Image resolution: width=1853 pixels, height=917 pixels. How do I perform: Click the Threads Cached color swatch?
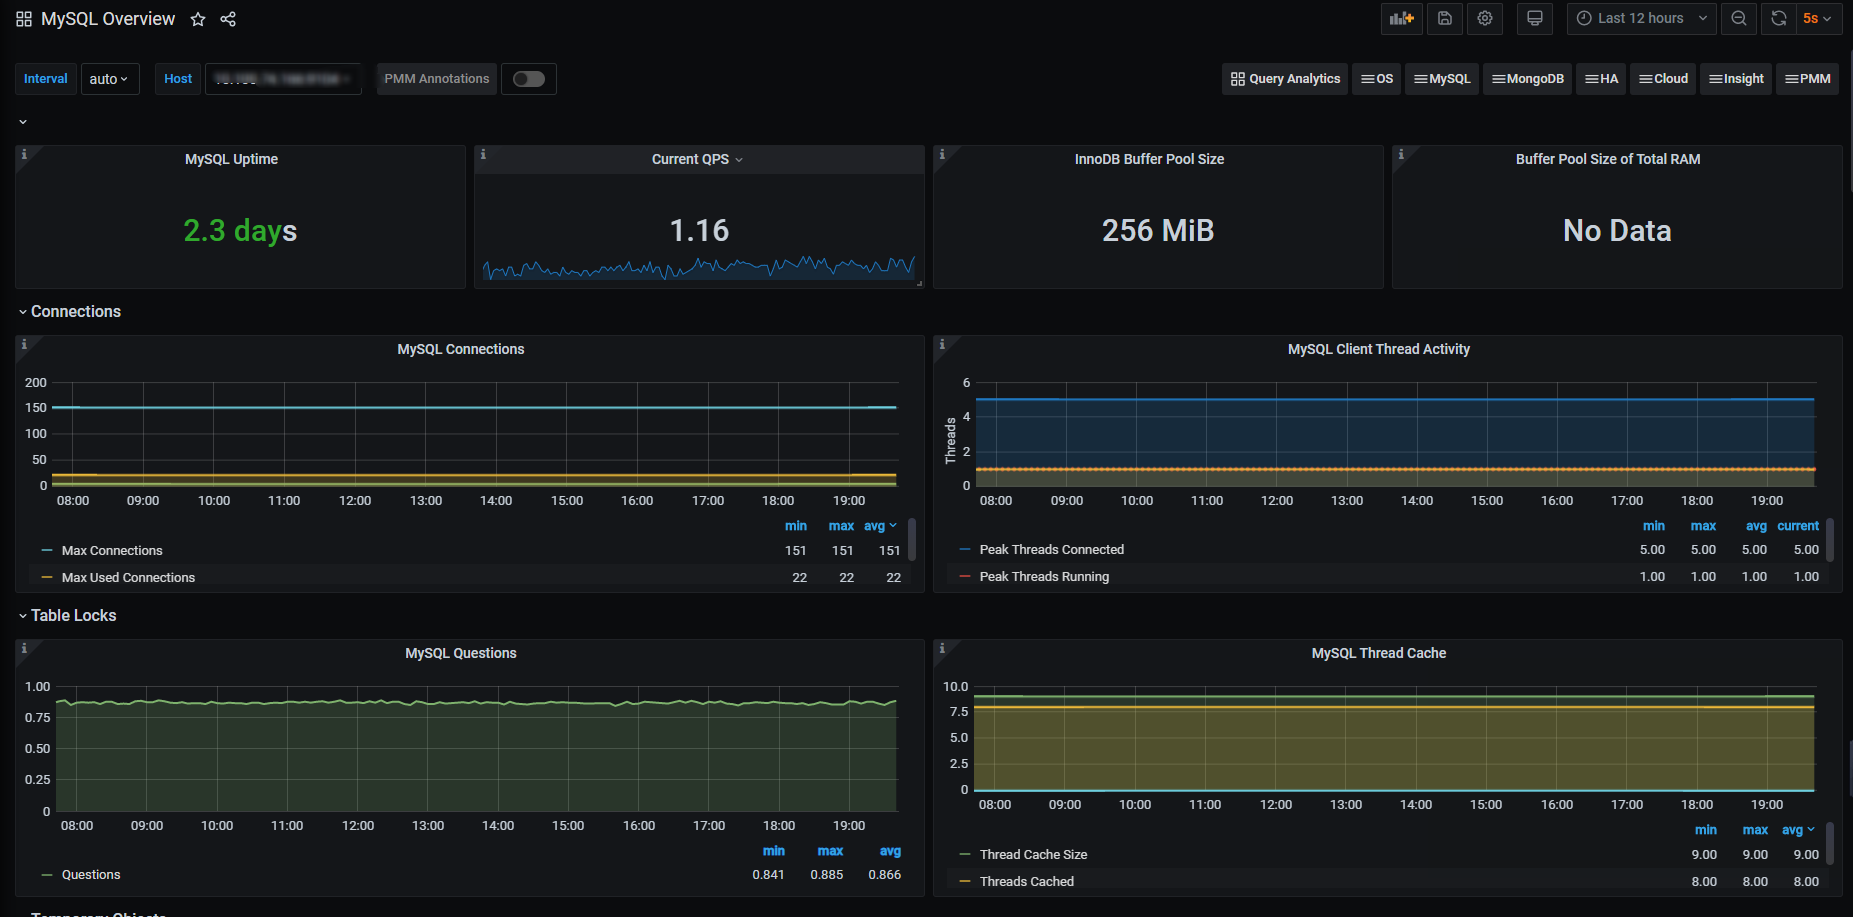(965, 882)
